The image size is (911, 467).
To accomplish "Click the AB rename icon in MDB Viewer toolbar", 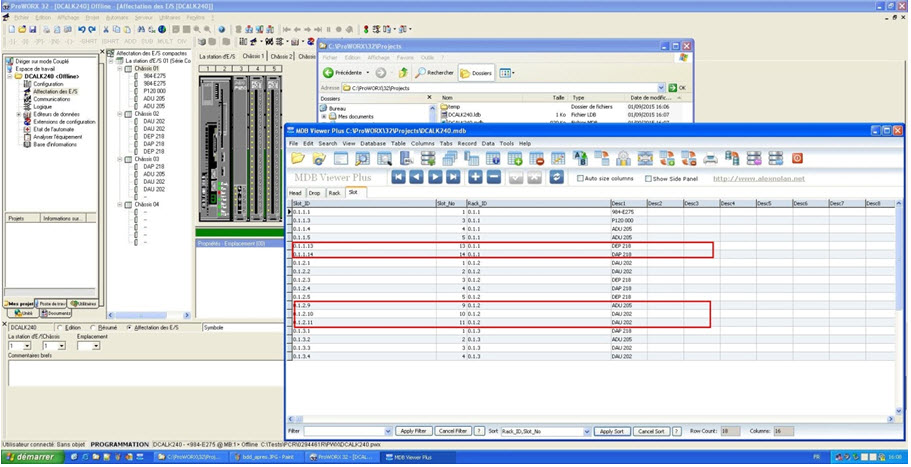I will click(x=580, y=157).
